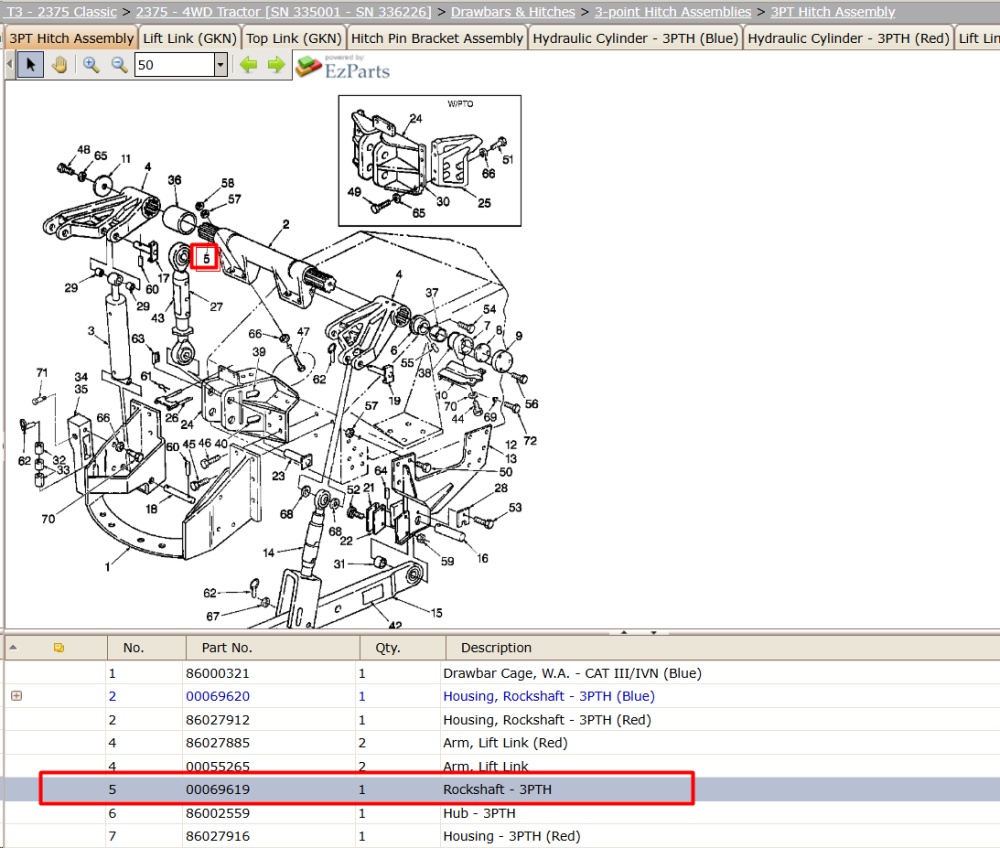Click callout number 2 on diagram
Image resolution: width=1000 pixels, height=848 pixels.
coord(286,224)
